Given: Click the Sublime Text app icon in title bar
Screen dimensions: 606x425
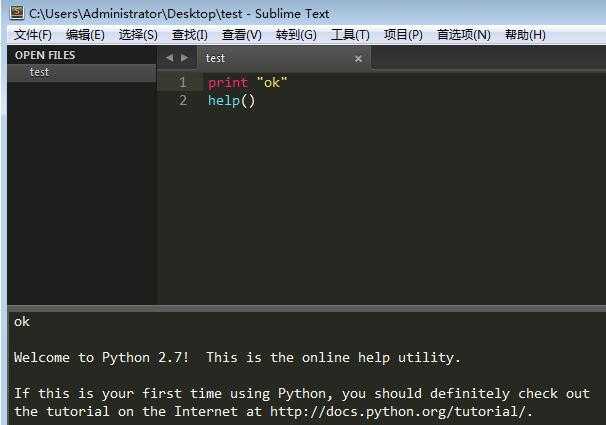Looking at the screenshot, I should coord(17,13).
